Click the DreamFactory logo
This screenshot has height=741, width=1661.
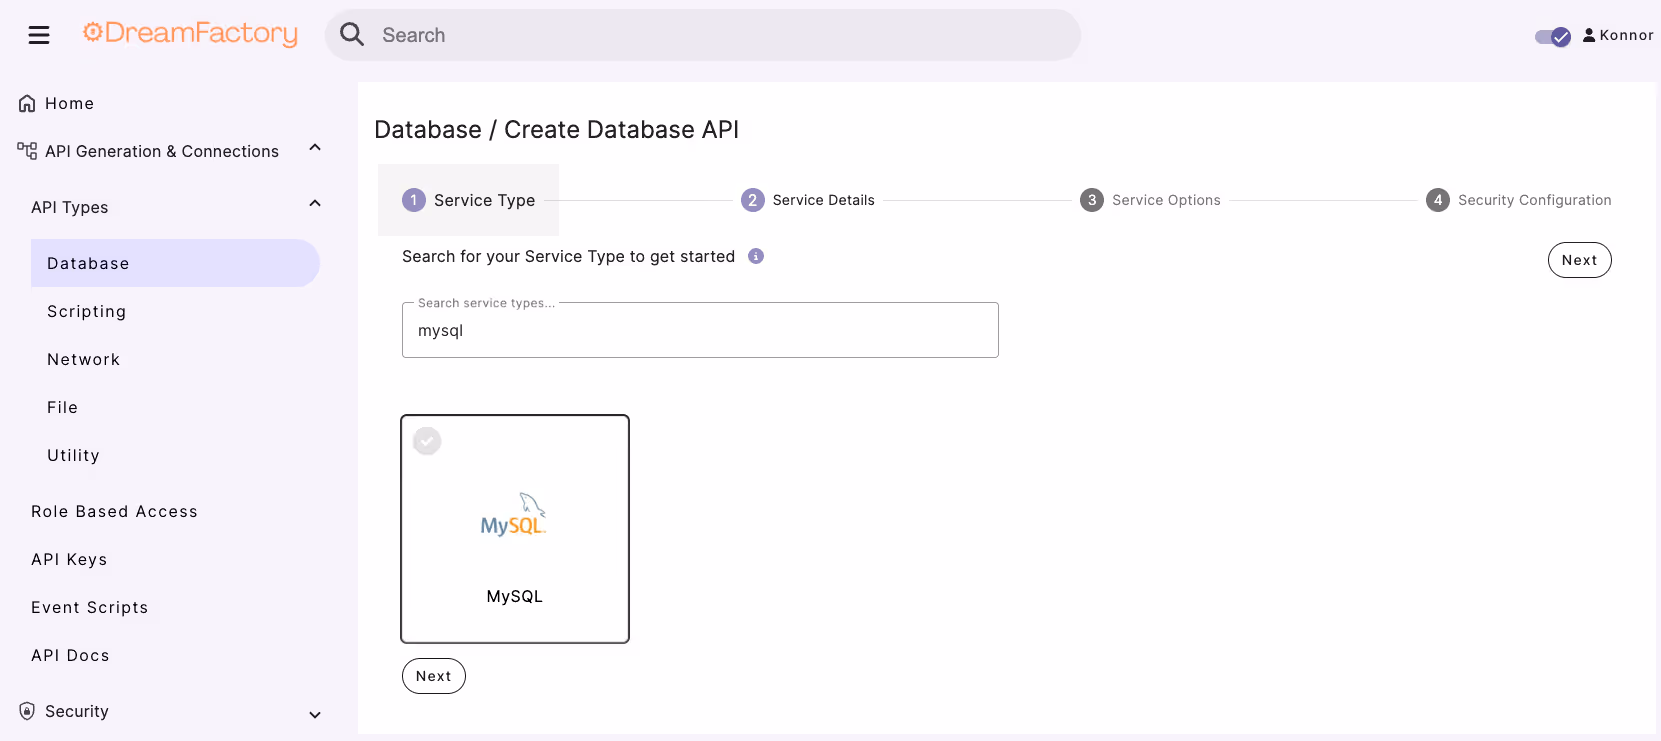click(x=190, y=34)
